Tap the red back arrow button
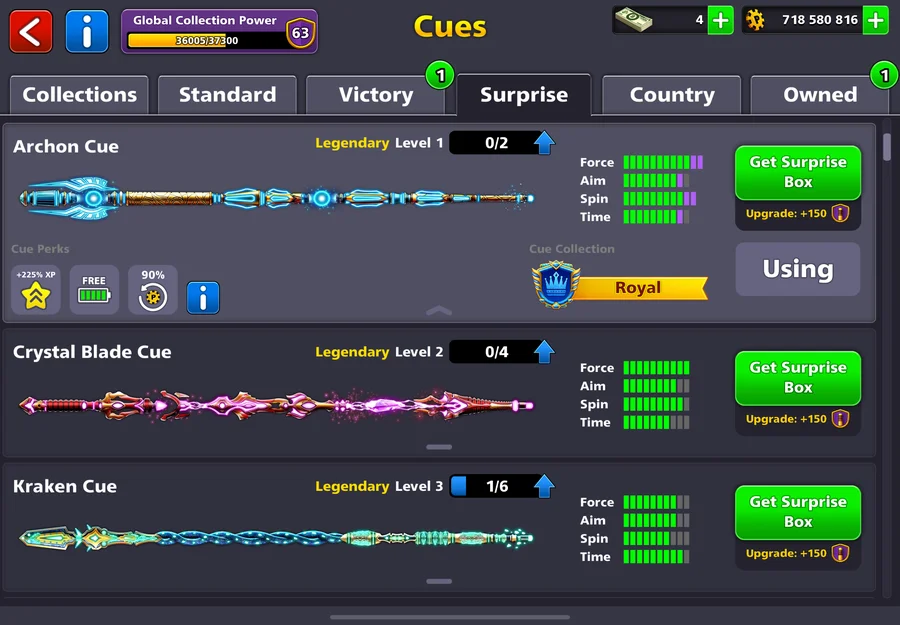The image size is (900, 625). 31,31
